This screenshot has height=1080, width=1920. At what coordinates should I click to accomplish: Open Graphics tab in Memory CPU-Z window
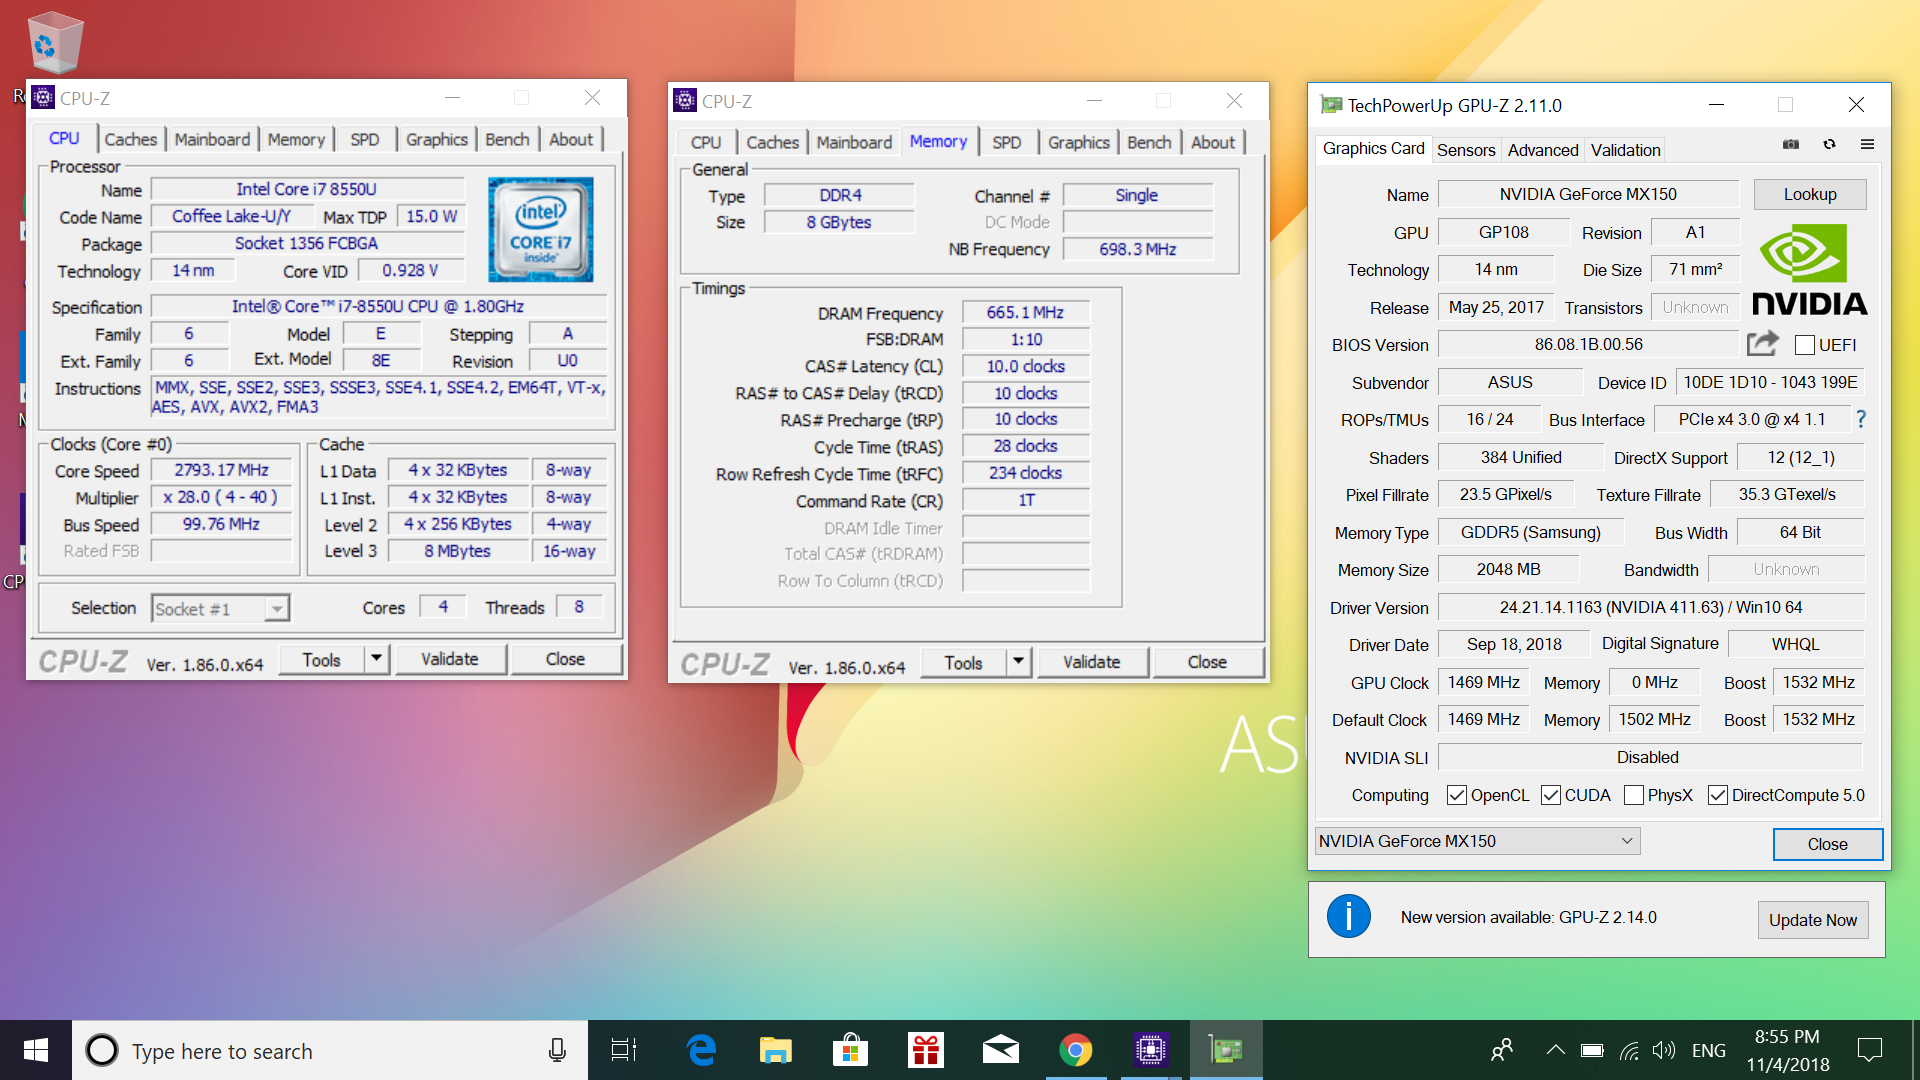point(1078,142)
